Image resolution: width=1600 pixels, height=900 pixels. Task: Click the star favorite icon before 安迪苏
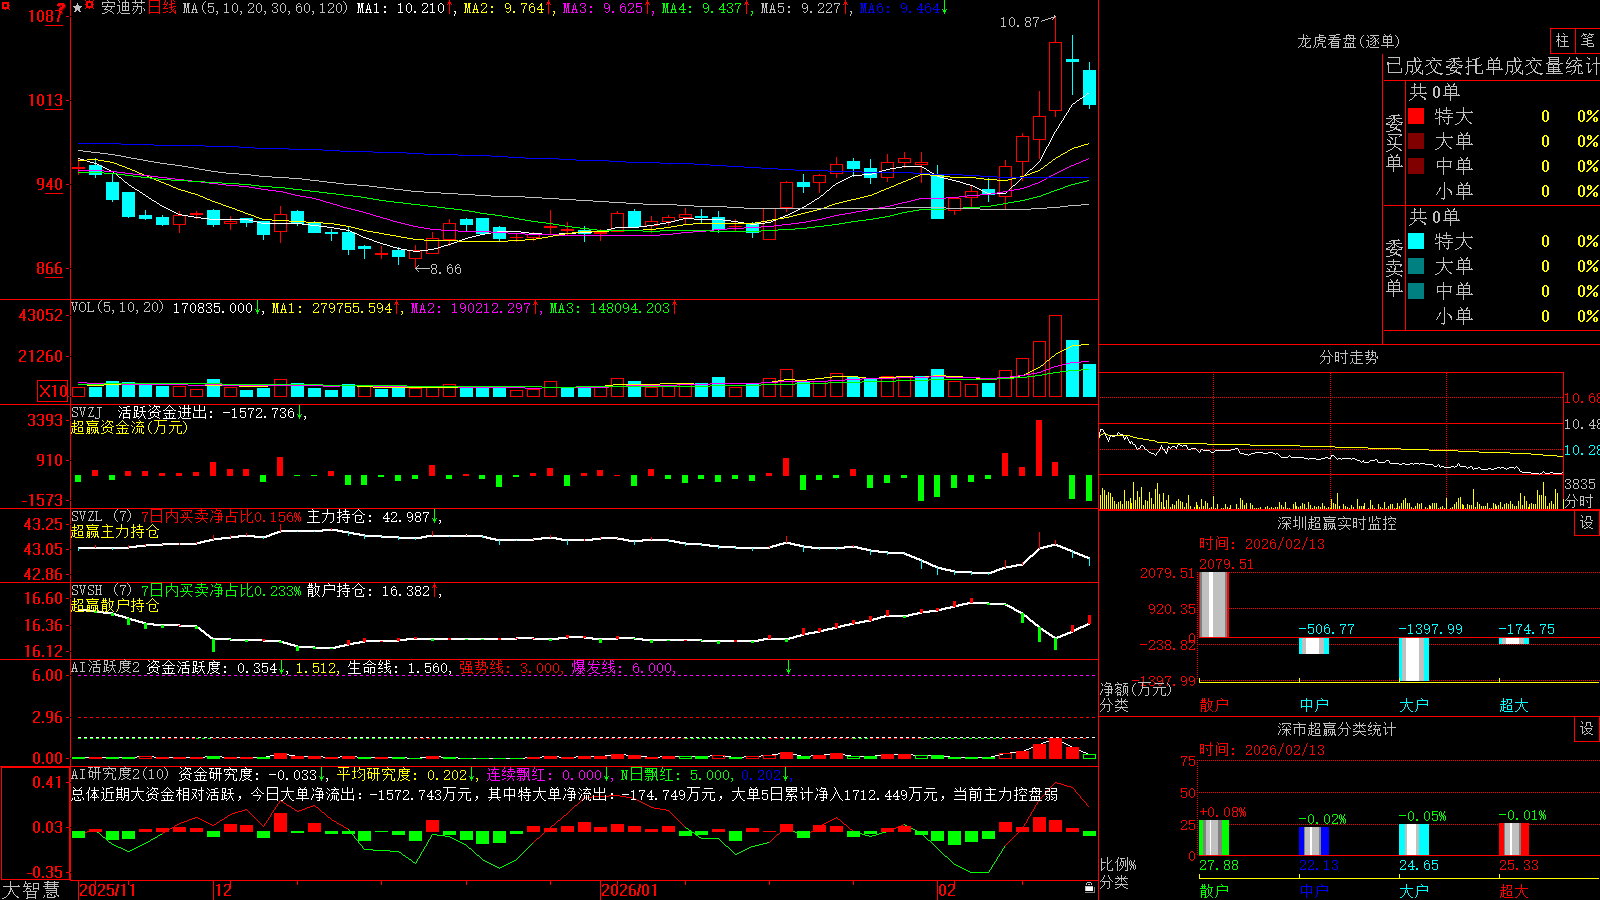point(77,8)
